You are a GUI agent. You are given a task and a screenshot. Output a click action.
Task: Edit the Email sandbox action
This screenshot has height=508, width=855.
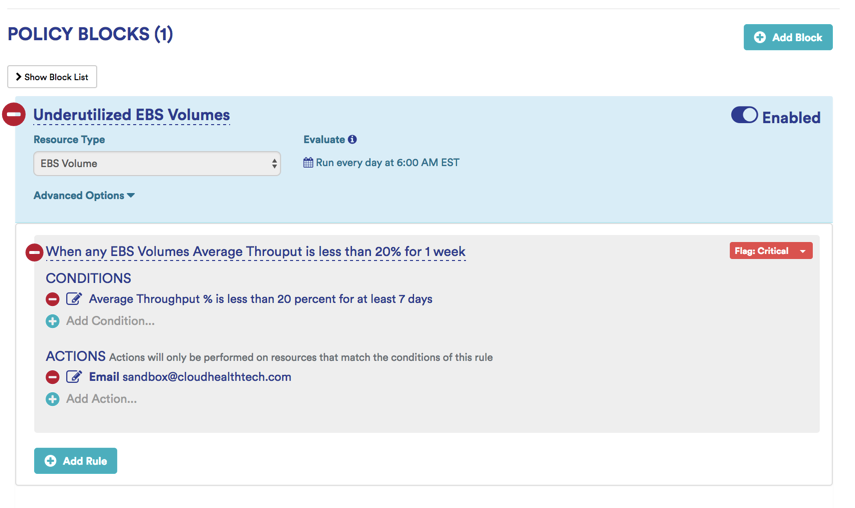pos(74,377)
